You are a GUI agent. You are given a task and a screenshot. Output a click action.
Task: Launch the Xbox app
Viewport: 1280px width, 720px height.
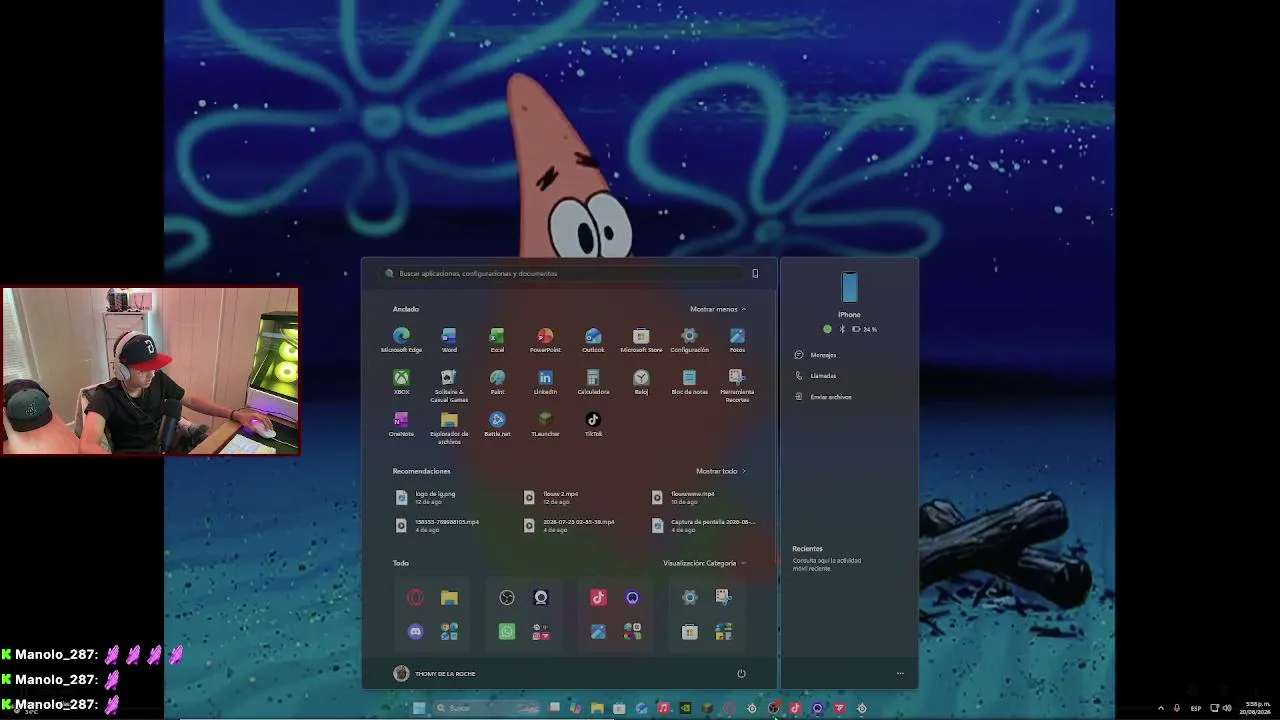click(401, 382)
